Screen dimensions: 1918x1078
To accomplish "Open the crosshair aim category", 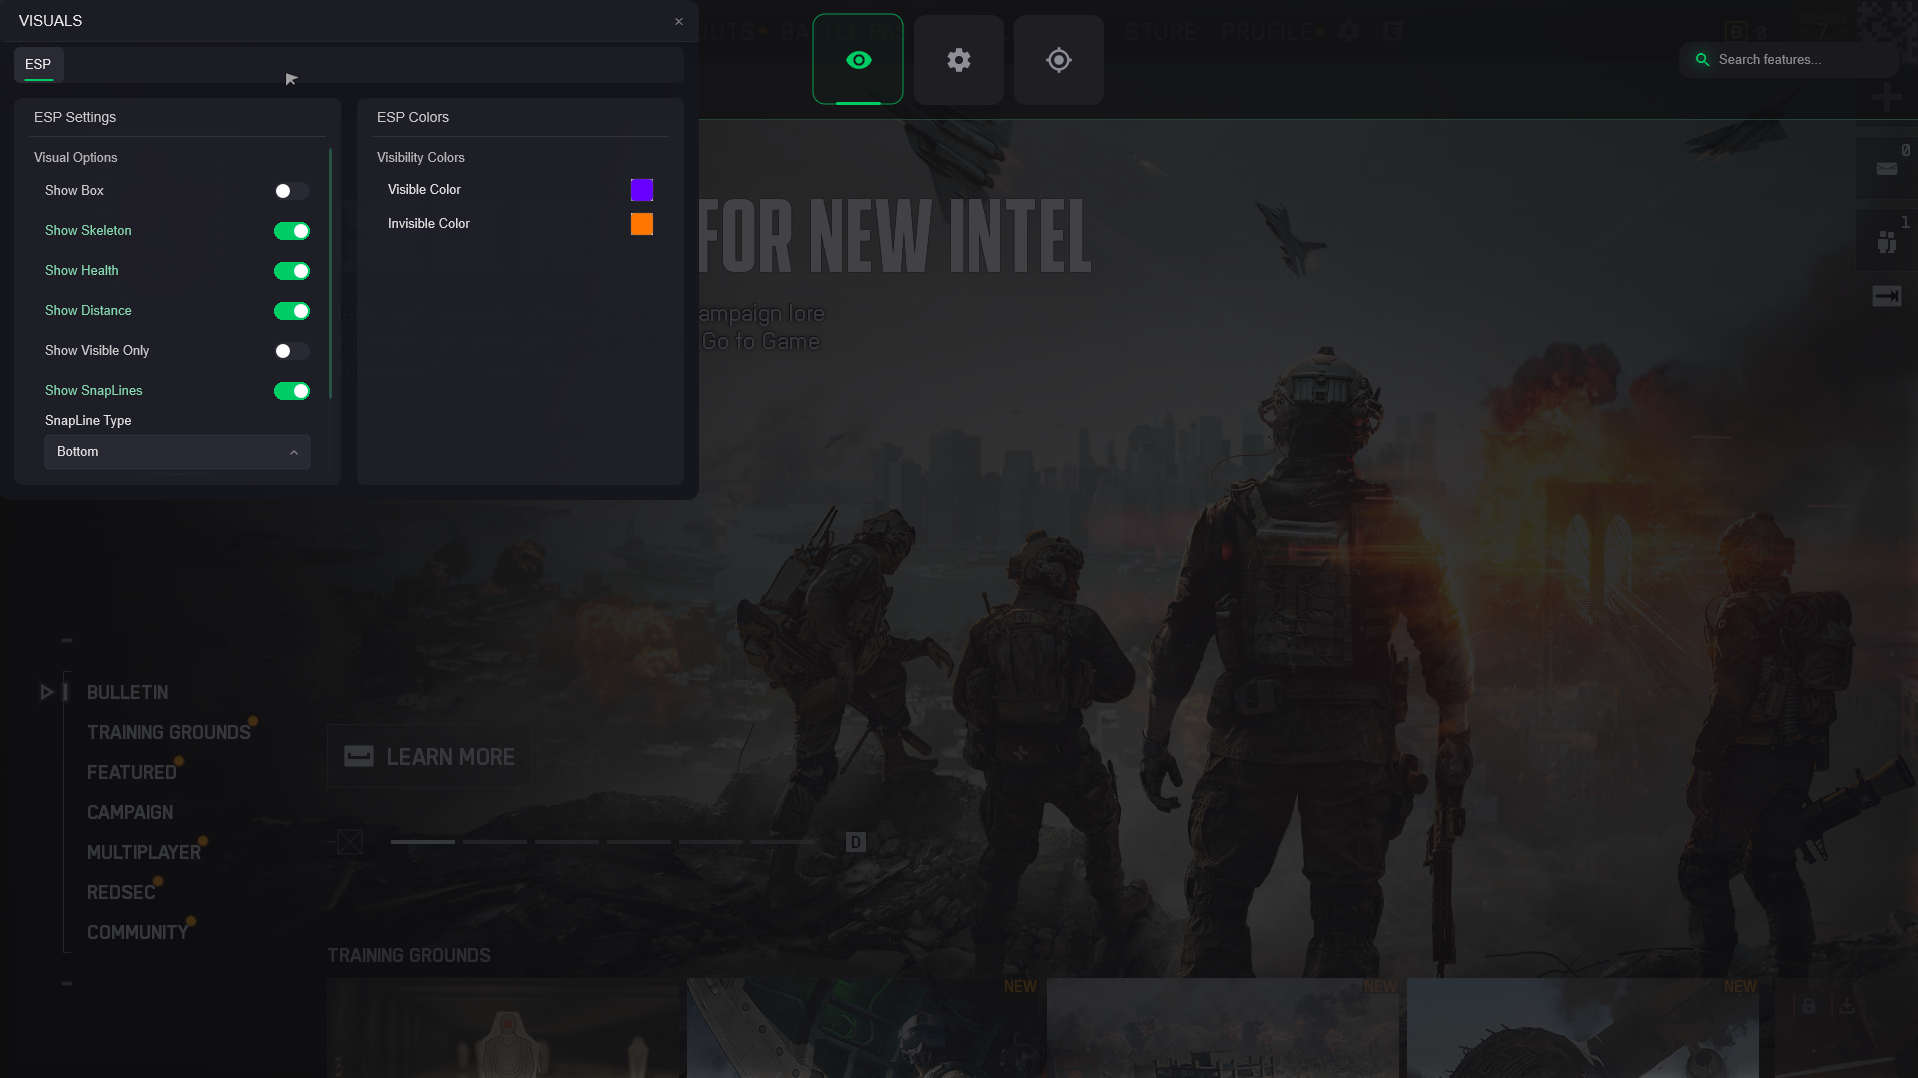I will click(1058, 60).
